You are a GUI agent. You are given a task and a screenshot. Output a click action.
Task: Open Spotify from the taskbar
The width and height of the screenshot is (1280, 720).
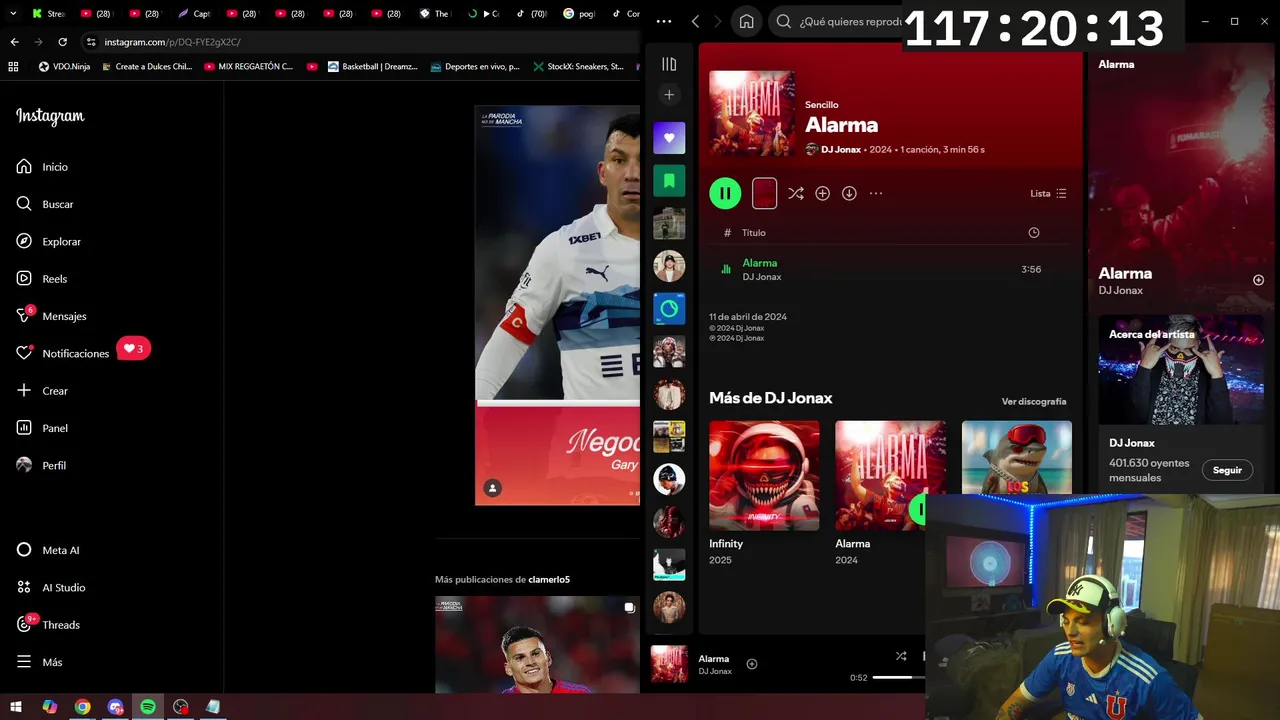(x=148, y=707)
